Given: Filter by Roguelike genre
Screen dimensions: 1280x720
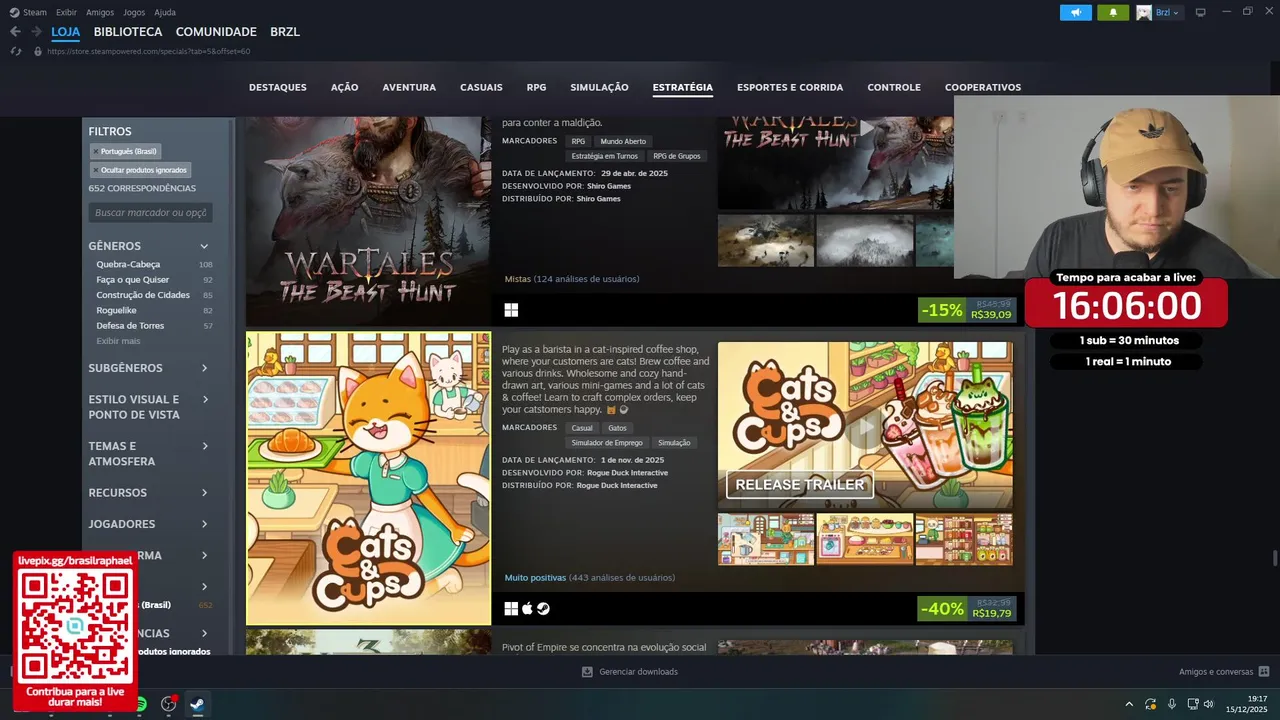Looking at the screenshot, I should (116, 310).
